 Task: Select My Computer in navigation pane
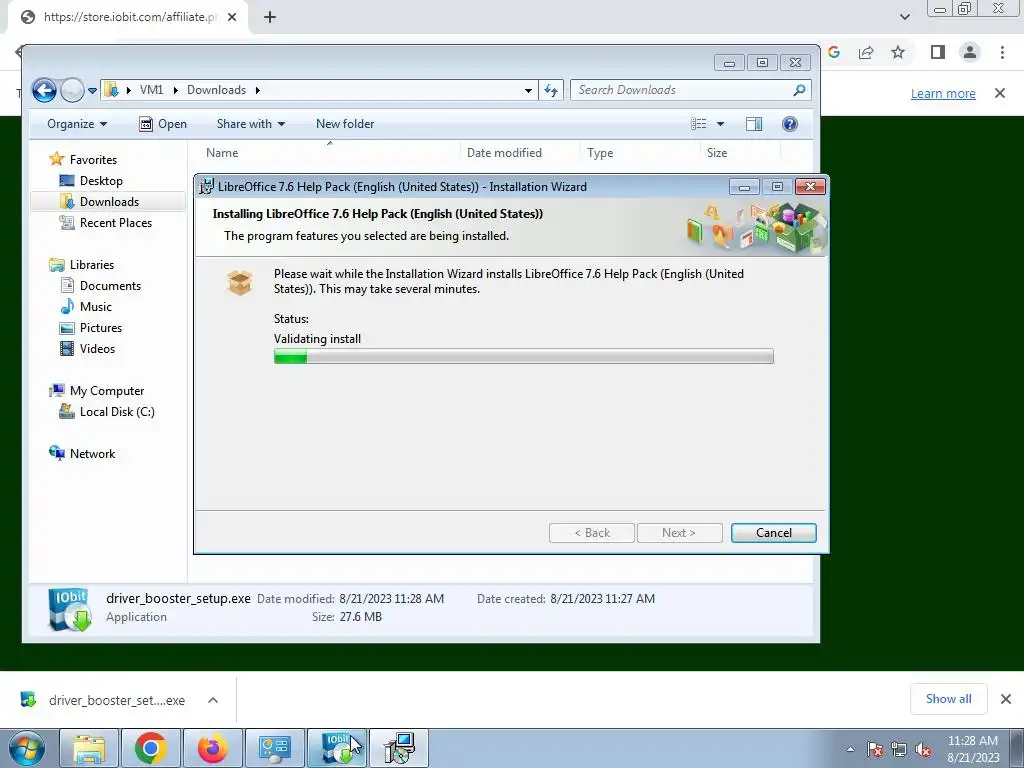[x=106, y=391]
